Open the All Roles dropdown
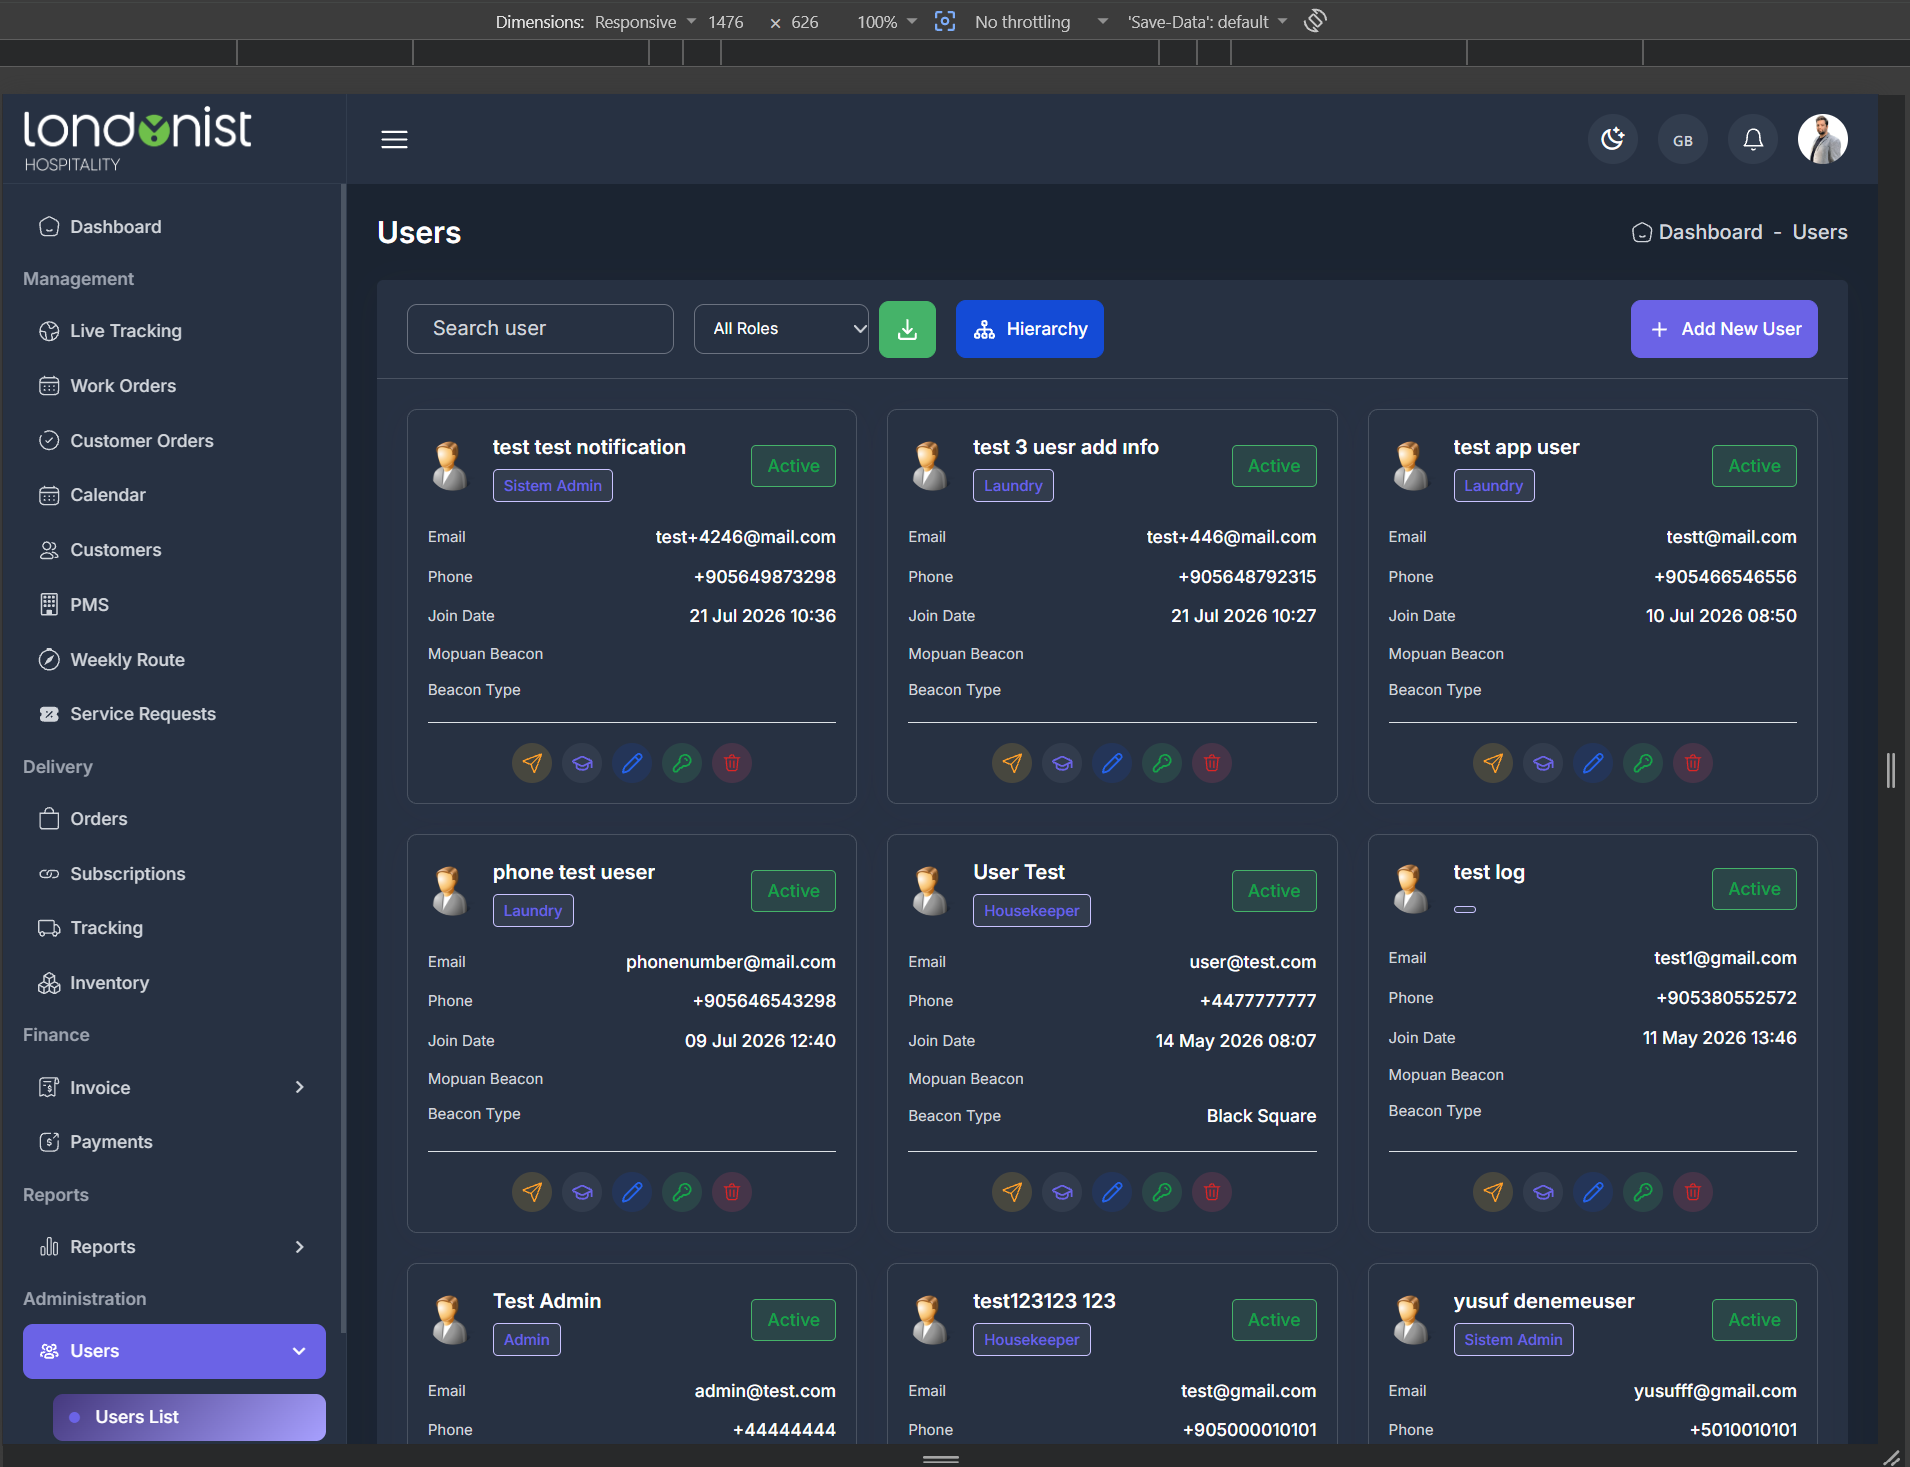1910x1467 pixels. point(781,329)
